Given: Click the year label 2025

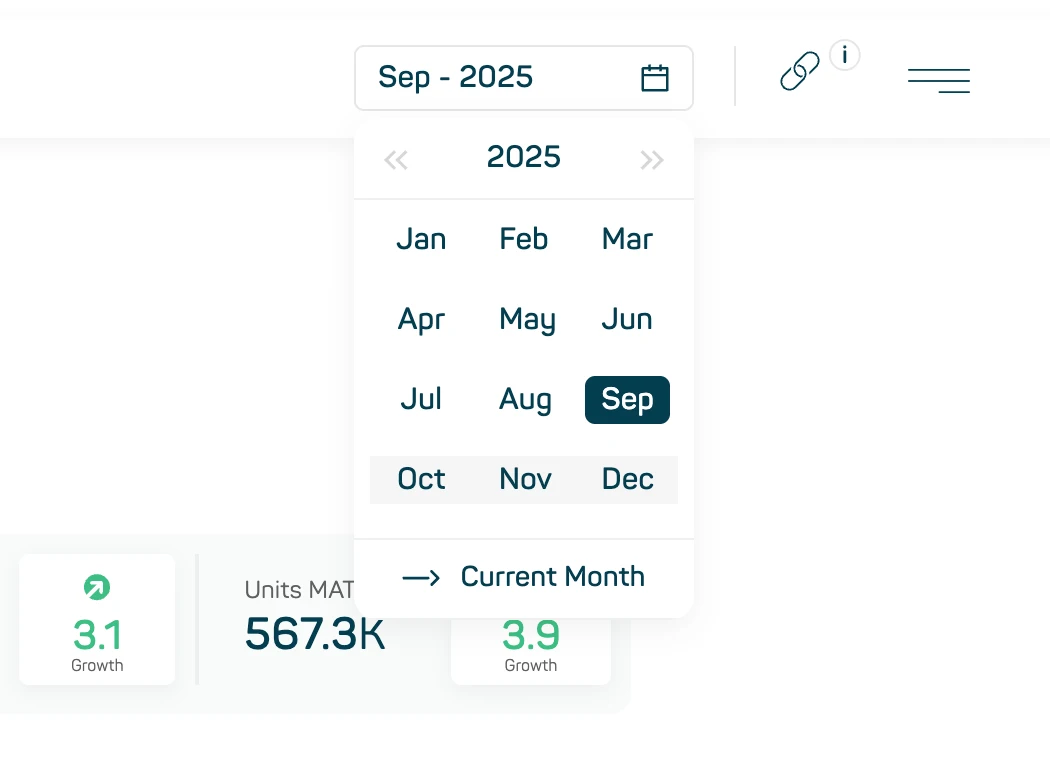Looking at the screenshot, I should point(523,157).
